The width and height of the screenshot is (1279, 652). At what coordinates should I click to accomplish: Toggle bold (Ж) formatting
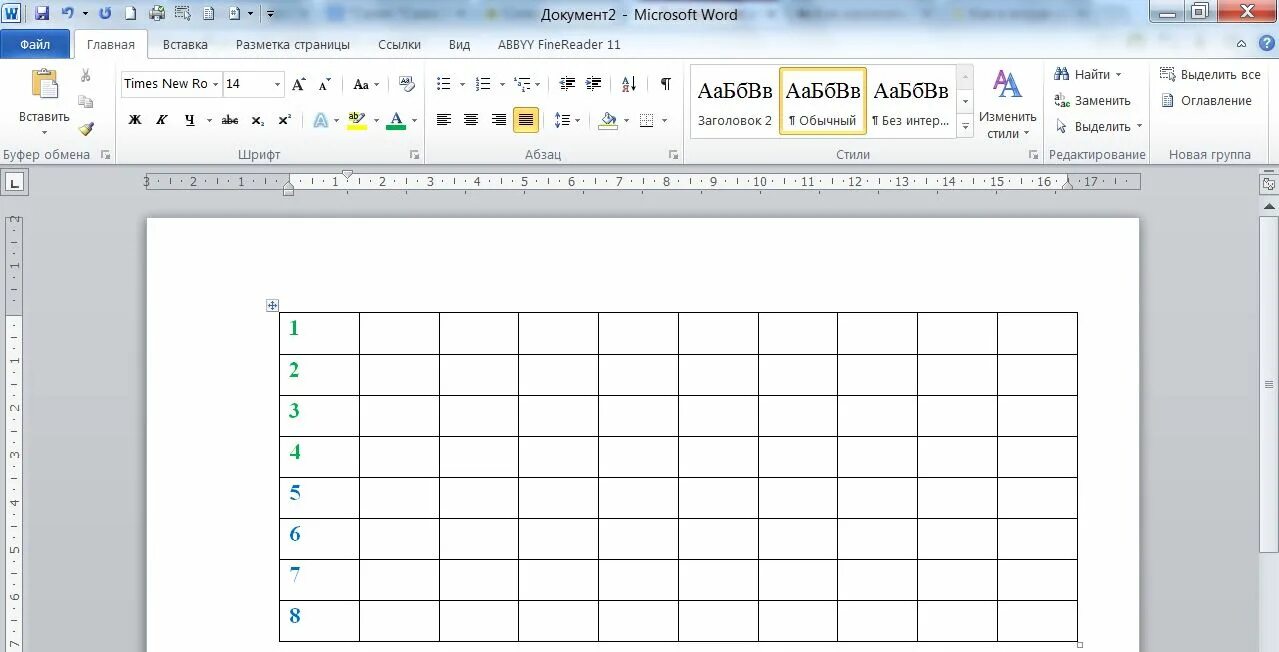pyautogui.click(x=135, y=120)
